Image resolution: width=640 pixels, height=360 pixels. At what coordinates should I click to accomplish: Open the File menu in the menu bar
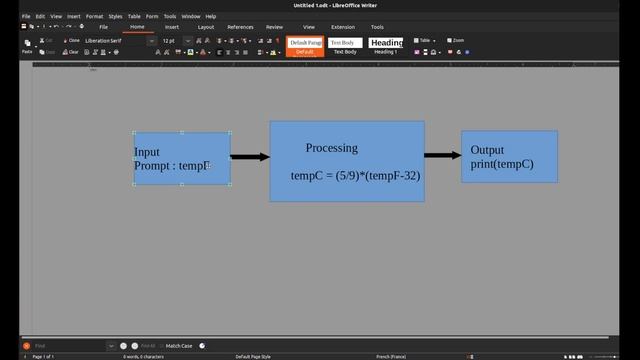point(26,16)
